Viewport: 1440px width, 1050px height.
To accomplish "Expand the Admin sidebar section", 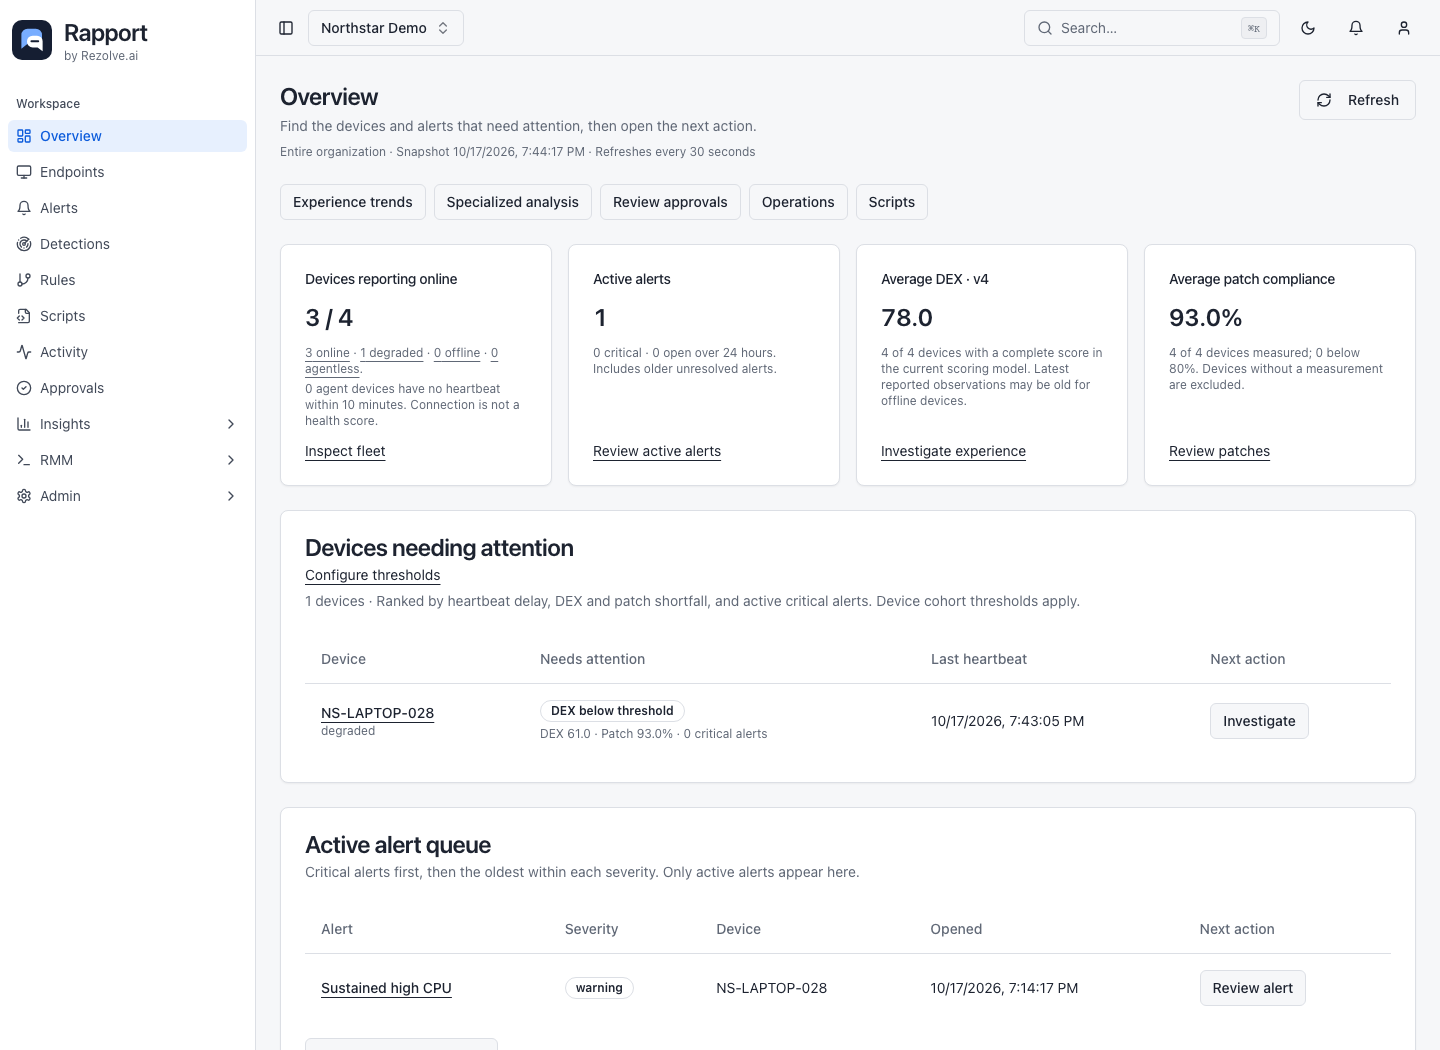I will pyautogui.click(x=127, y=496).
